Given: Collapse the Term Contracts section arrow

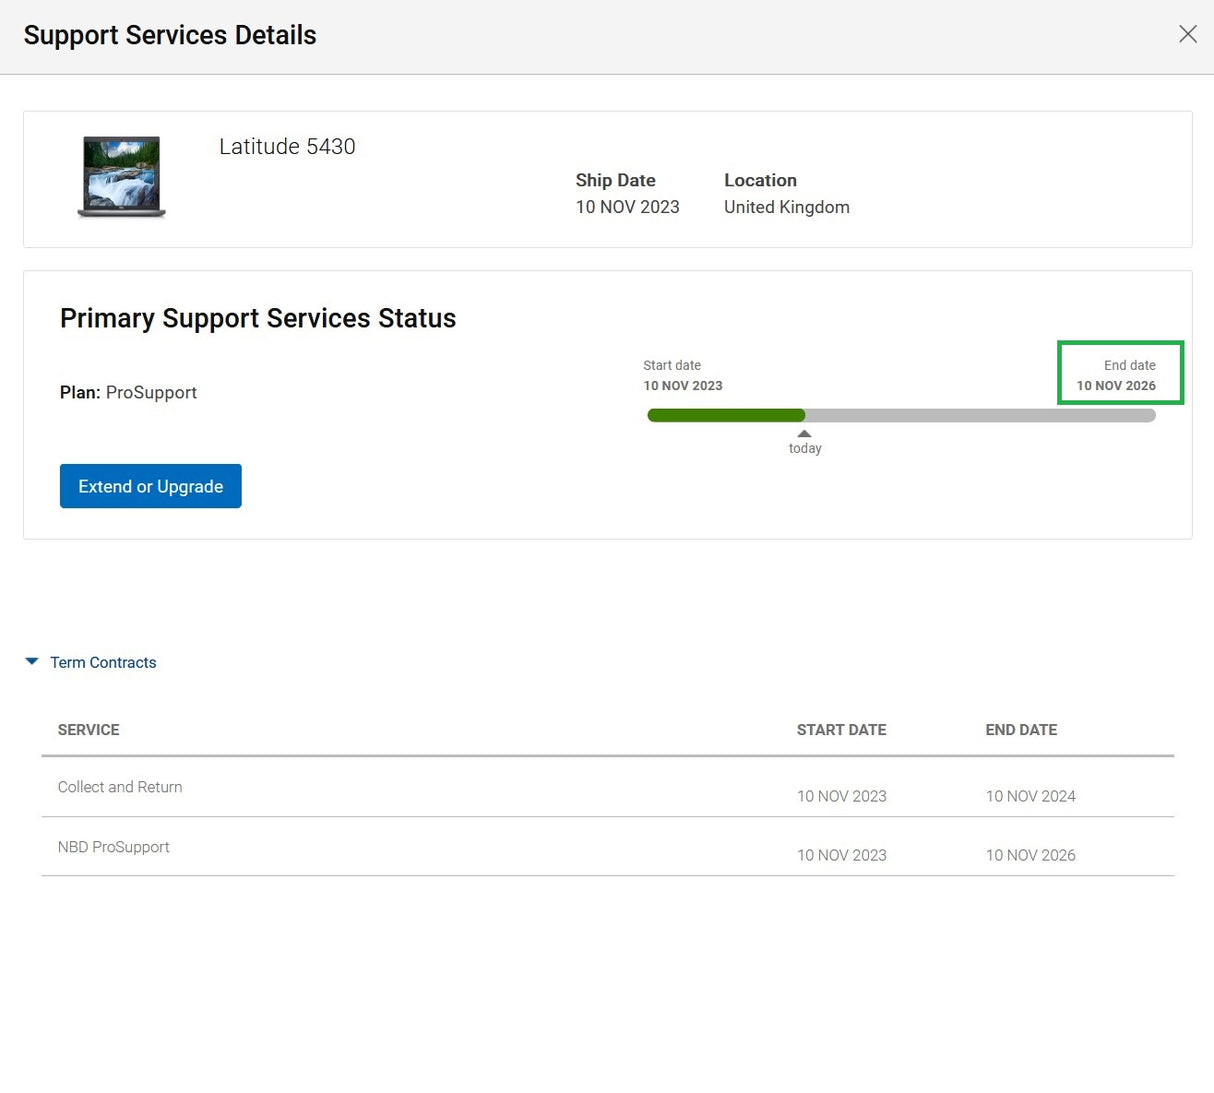Looking at the screenshot, I should pos(32,661).
